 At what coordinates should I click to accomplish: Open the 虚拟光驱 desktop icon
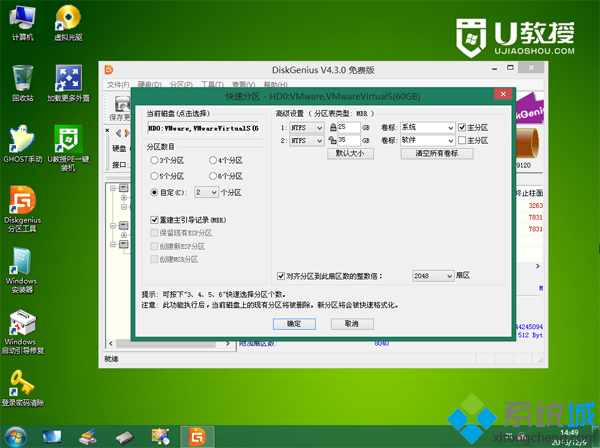pos(69,19)
